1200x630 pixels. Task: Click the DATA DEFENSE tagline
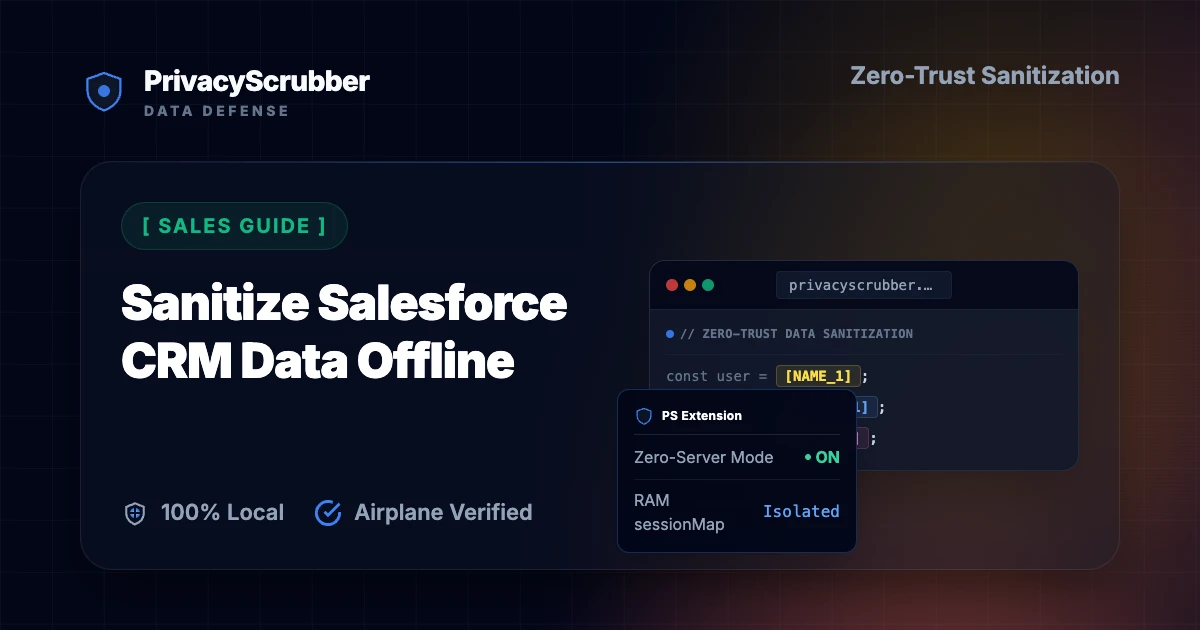pyautogui.click(x=216, y=111)
